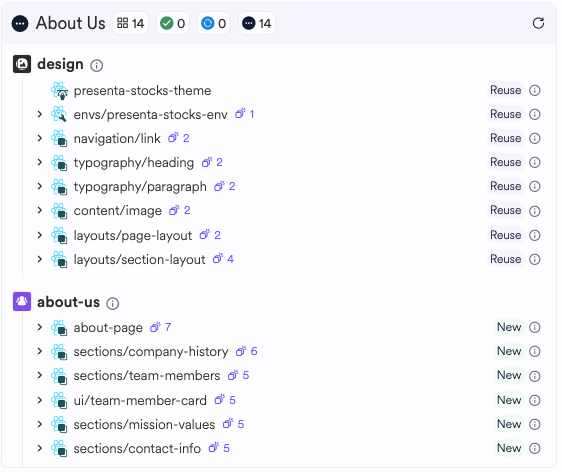The image size is (562, 472).
Task: Open info icon for sections/company-history row
Action: (x=534, y=351)
